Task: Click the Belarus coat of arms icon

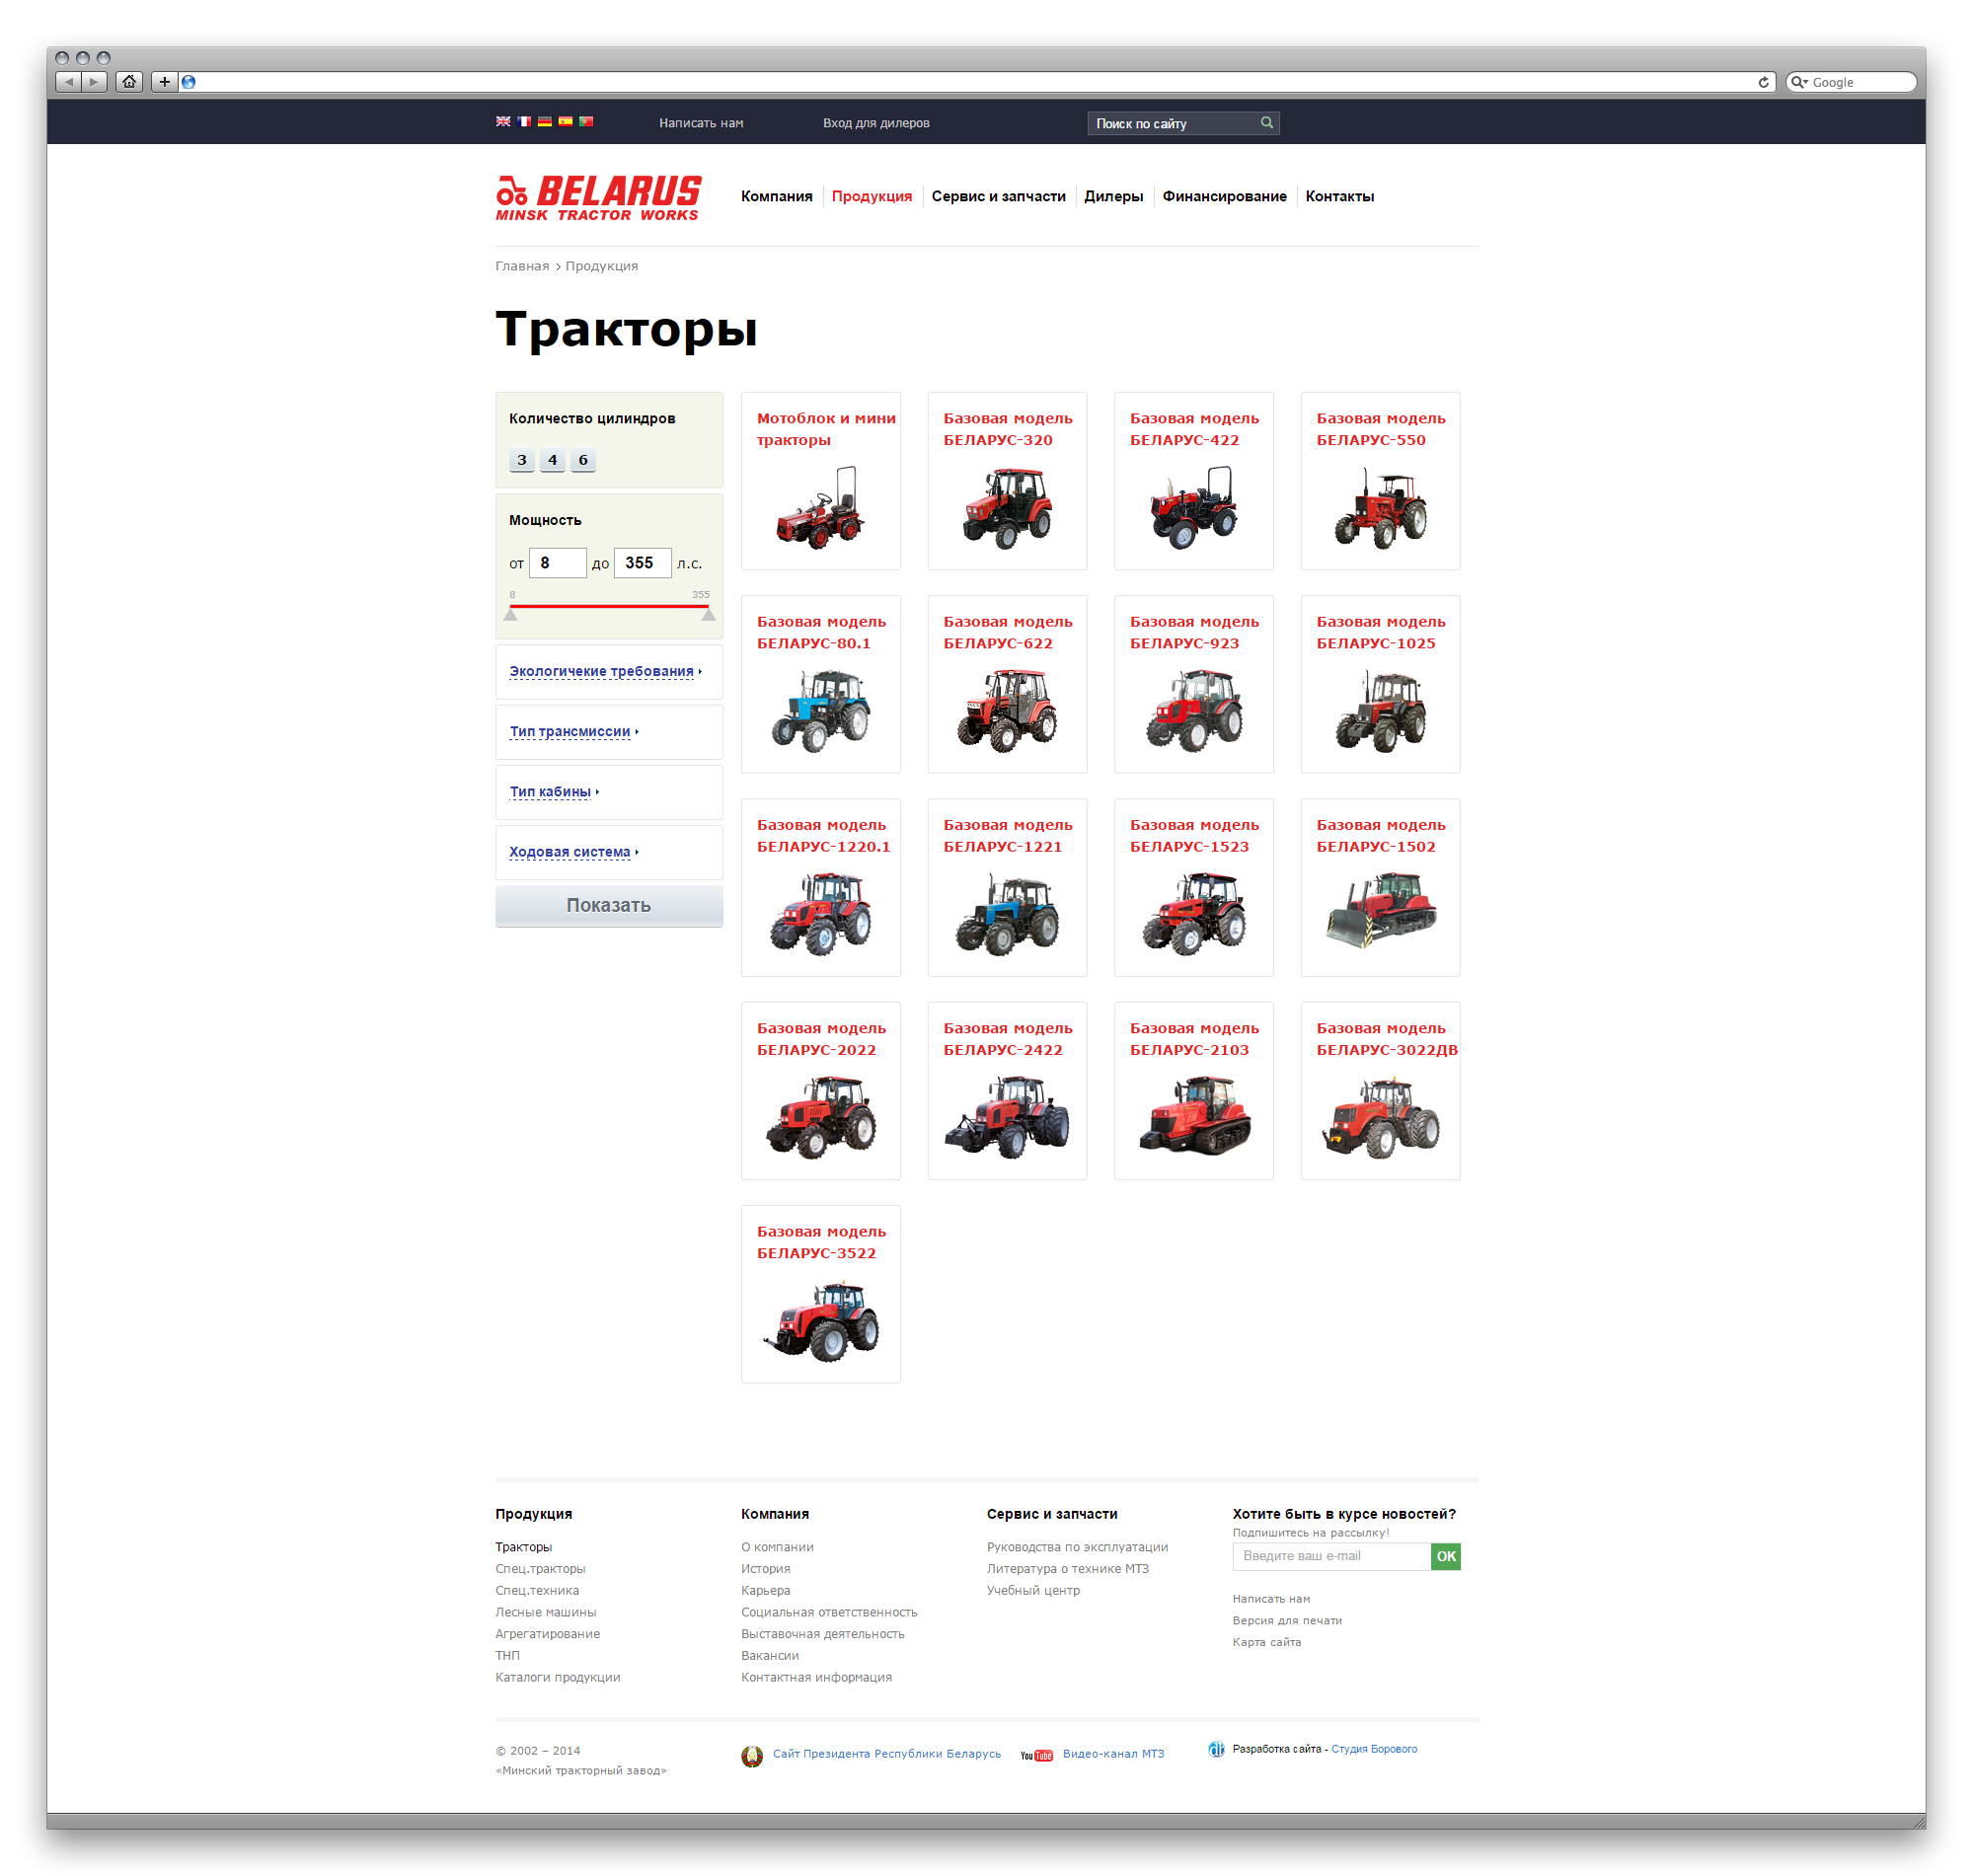Action: (x=752, y=1756)
